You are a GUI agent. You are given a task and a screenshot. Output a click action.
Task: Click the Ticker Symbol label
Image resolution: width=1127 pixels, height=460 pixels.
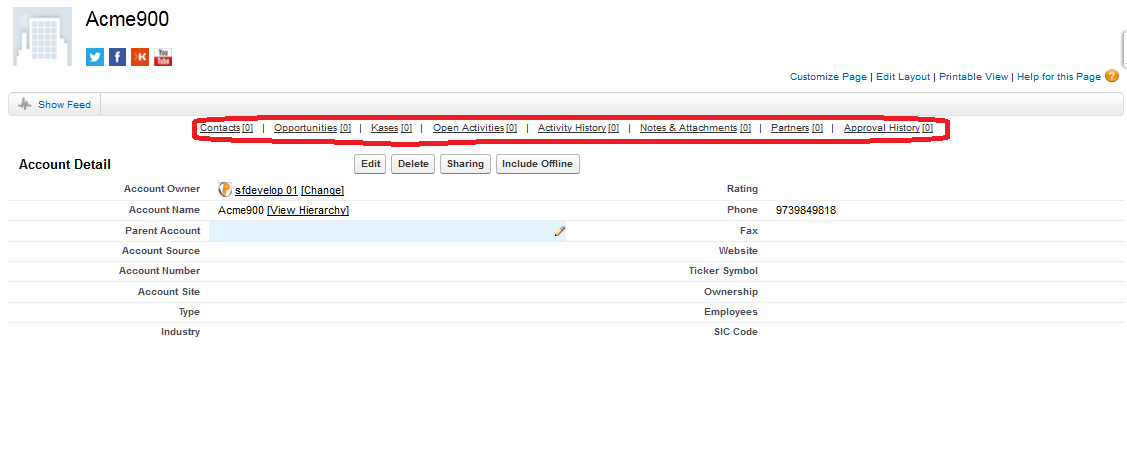pyautogui.click(x=723, y=271)
